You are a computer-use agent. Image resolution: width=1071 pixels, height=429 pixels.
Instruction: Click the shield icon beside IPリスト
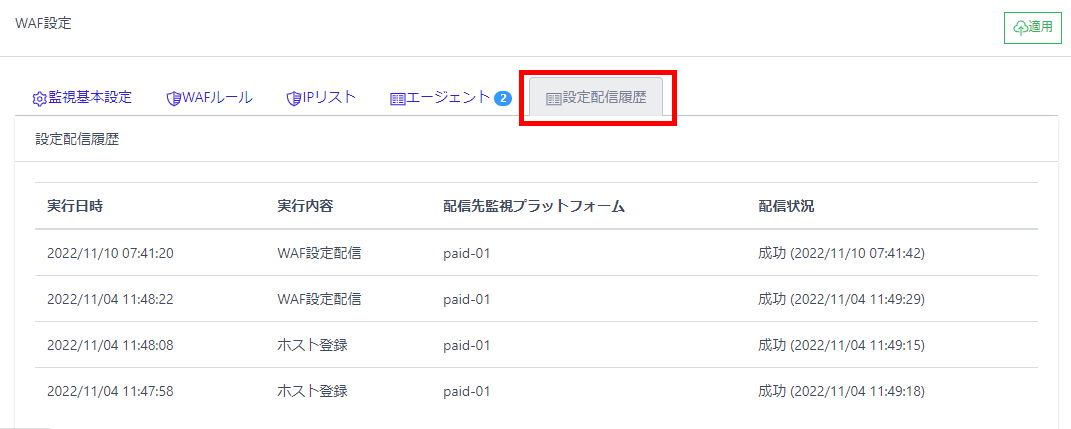click(x=293, y=98)
